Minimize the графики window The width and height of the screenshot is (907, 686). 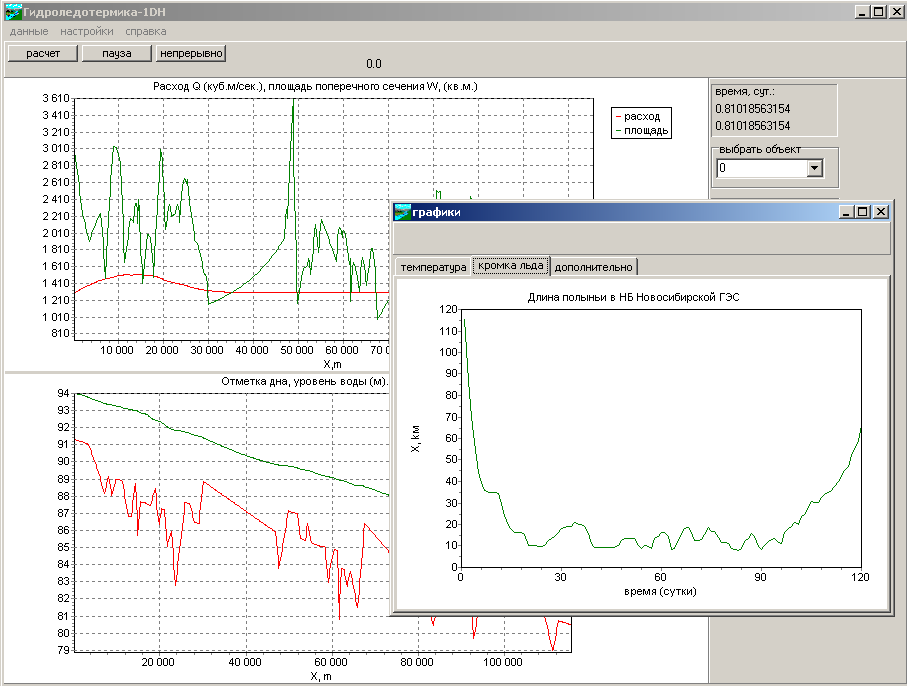tap(847, 211)
